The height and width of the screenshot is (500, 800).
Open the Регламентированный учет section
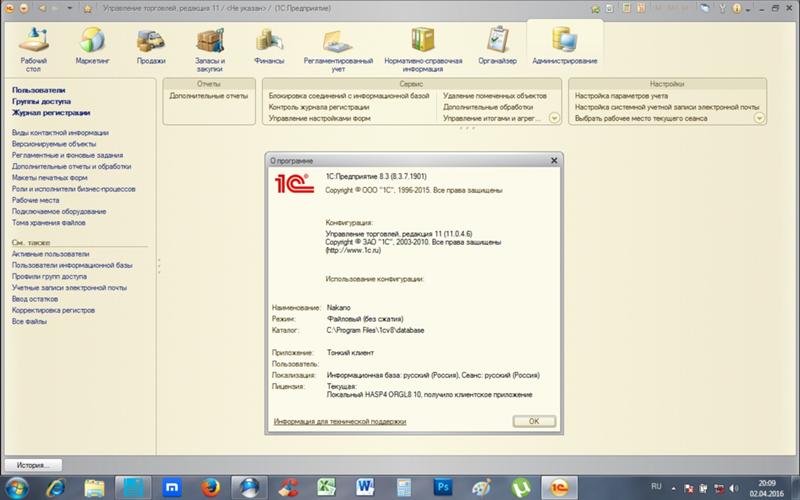pos(338,49)
